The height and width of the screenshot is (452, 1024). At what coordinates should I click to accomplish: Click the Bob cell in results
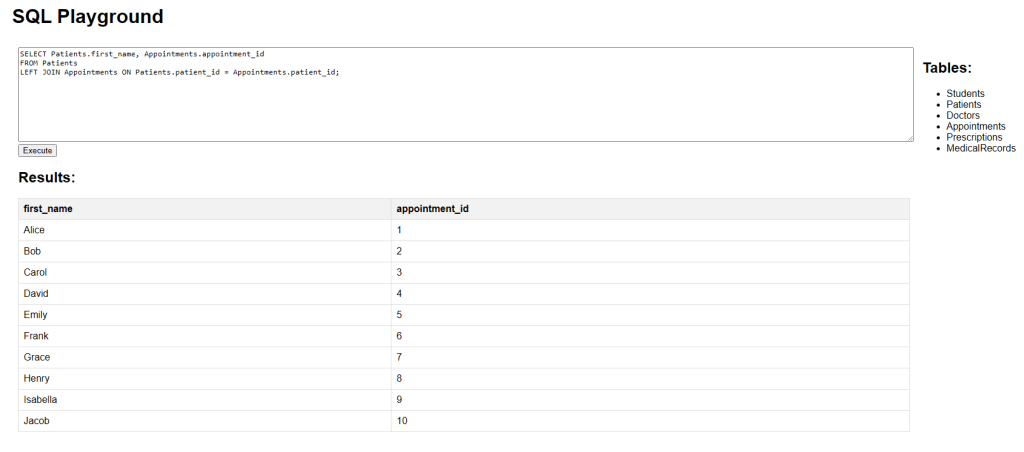(204, 251)
